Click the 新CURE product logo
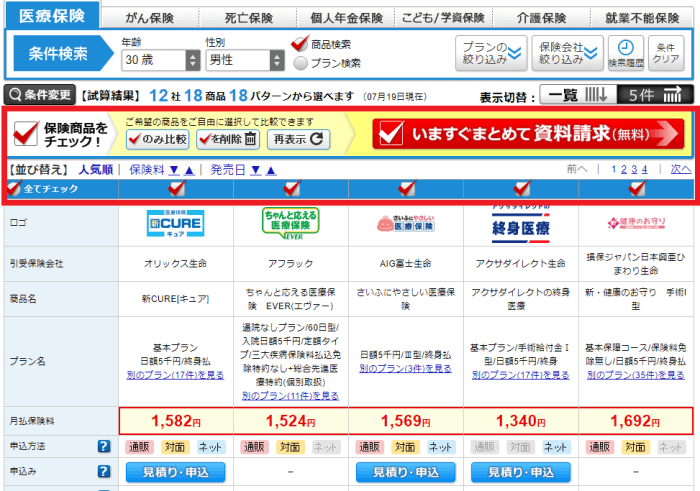The width and height of the screenshot is (700, 491). 175,223
